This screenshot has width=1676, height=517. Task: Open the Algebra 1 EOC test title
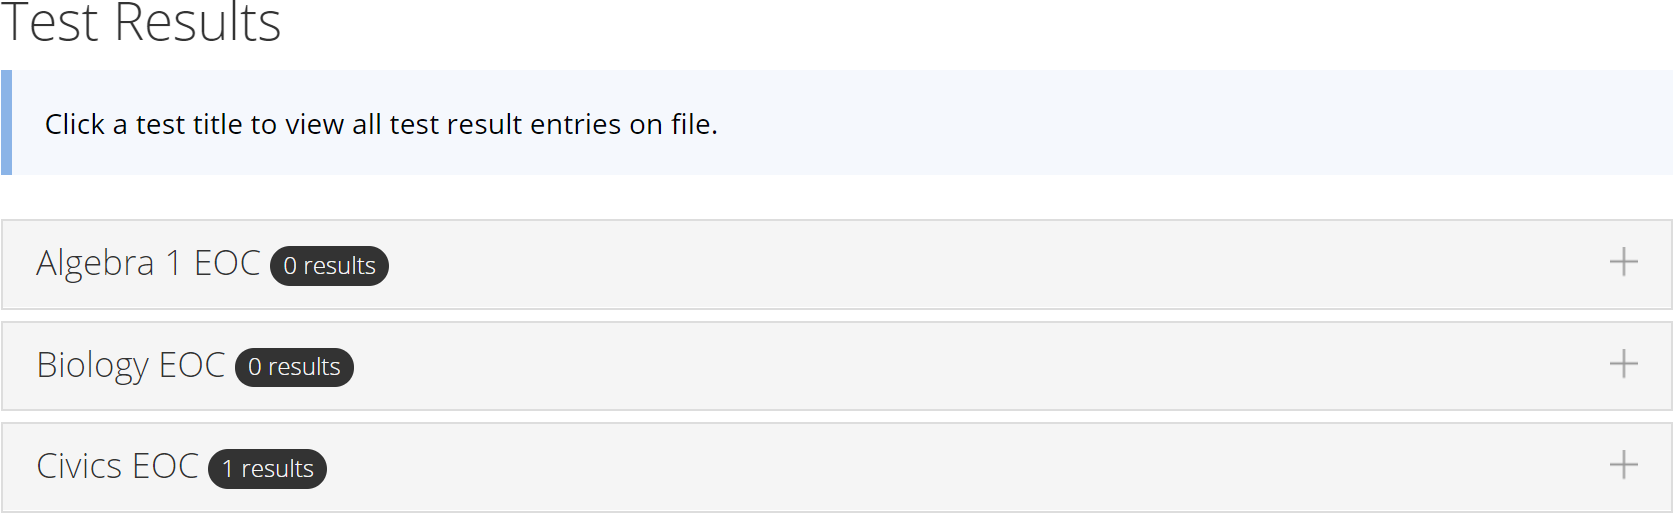click(148, 263)
